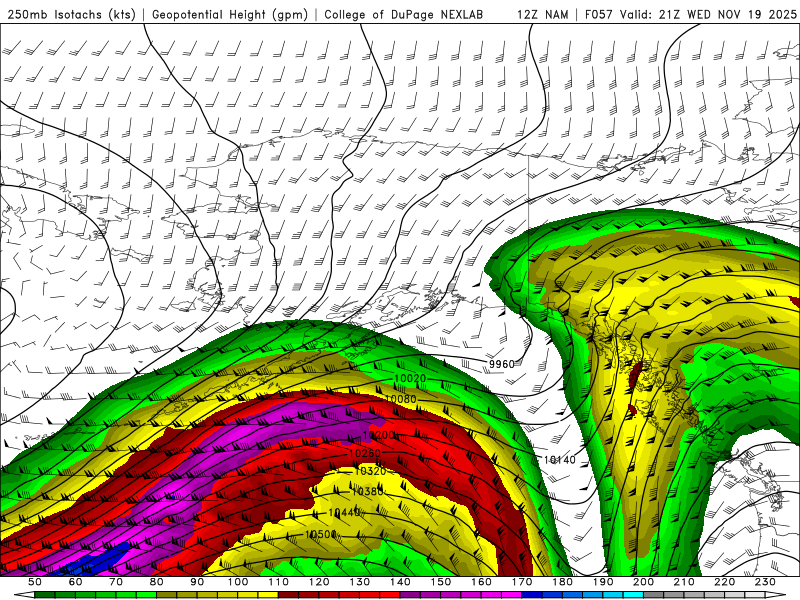This screenshot has height=600, width=800.
Task: Click the 170 value on the color scale
Action: [x=522, y=582]
